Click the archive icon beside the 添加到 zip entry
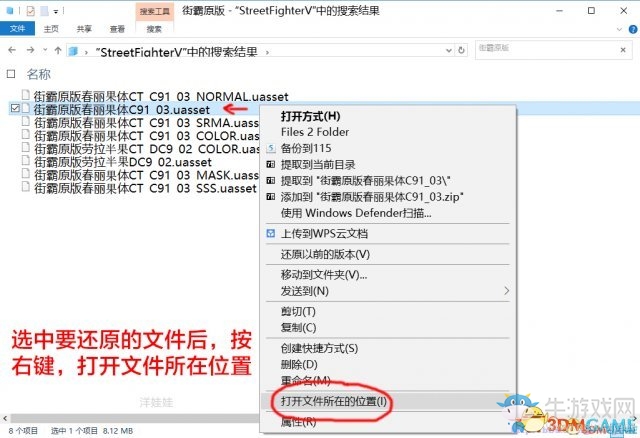The image size is (640, 438). (271, 197)
